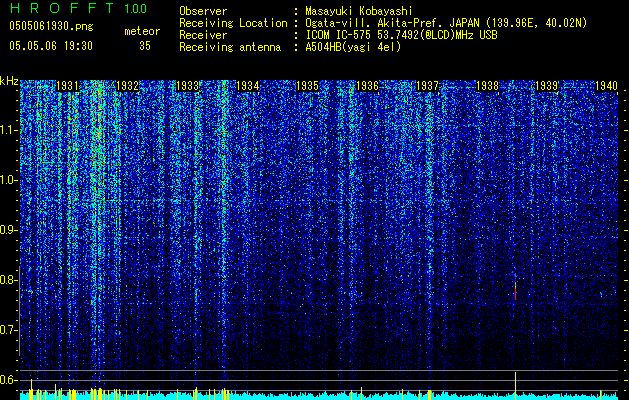Select the filename 0505061930.png
629x400 pixels.
click(x=51, y=26)
